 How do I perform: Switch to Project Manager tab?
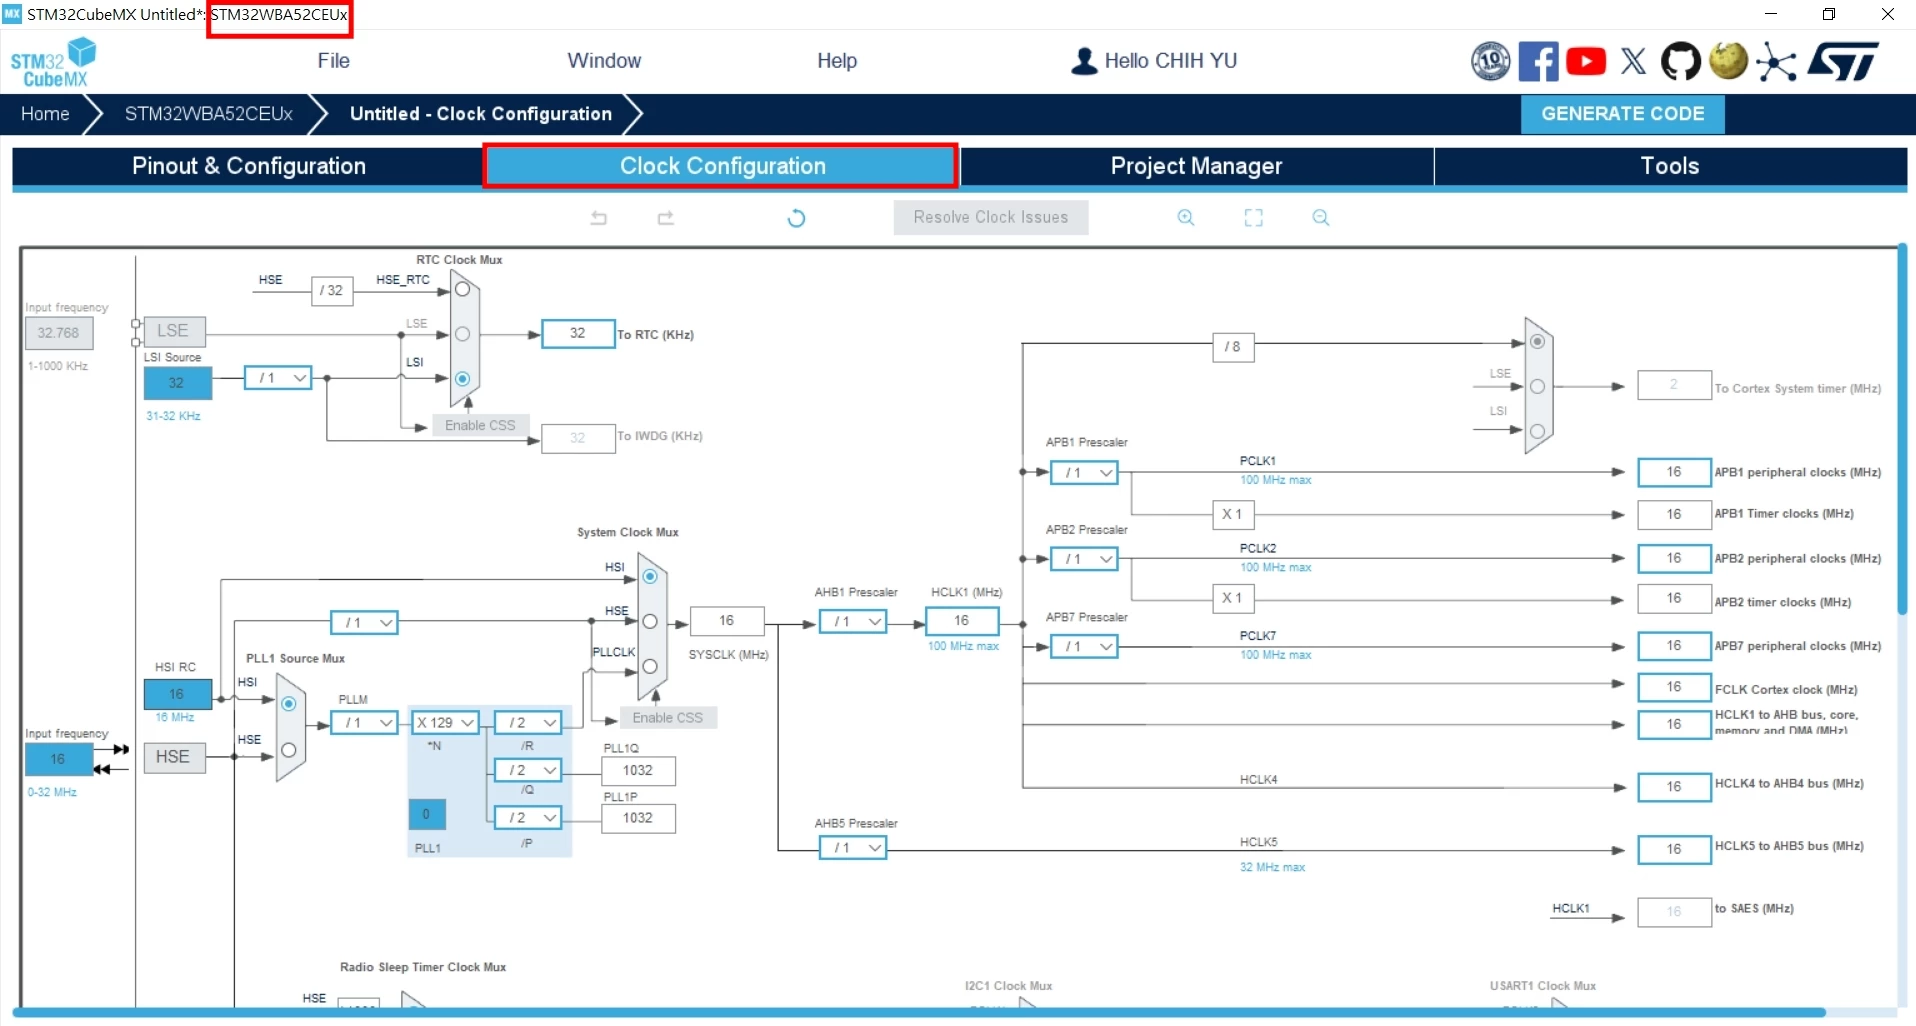coord(1196,166)
